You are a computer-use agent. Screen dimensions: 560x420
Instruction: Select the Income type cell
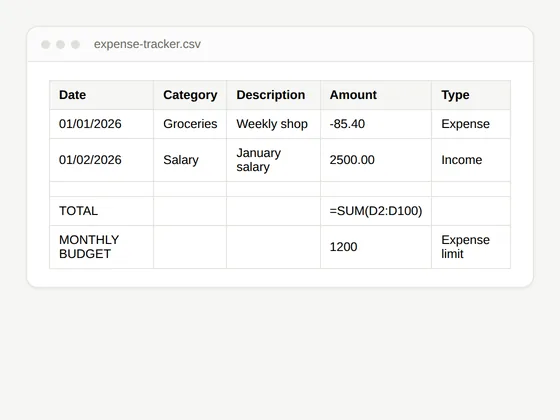471,160
